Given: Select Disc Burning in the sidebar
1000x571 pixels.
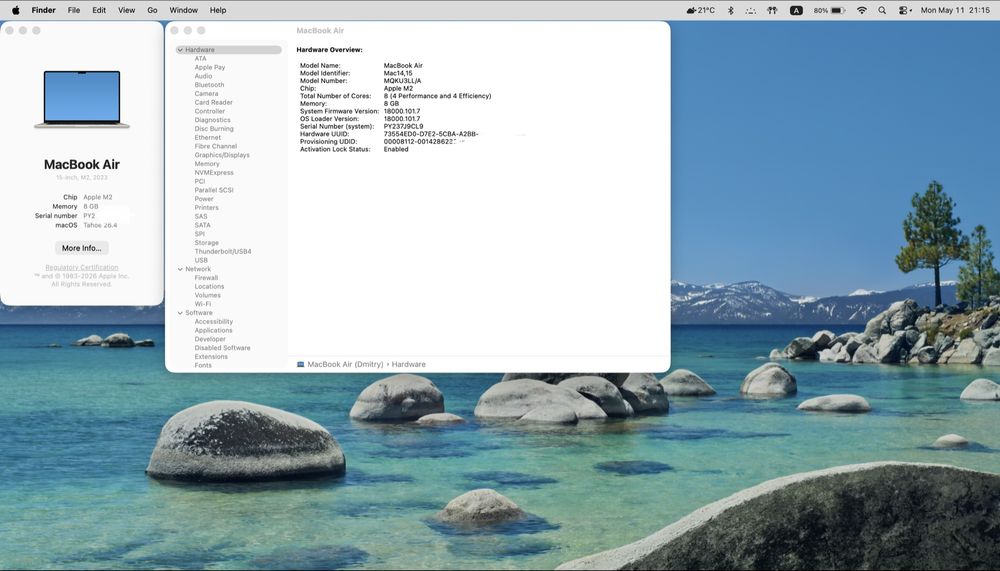Looking at the screenshot, I should [x=214, y=129].
